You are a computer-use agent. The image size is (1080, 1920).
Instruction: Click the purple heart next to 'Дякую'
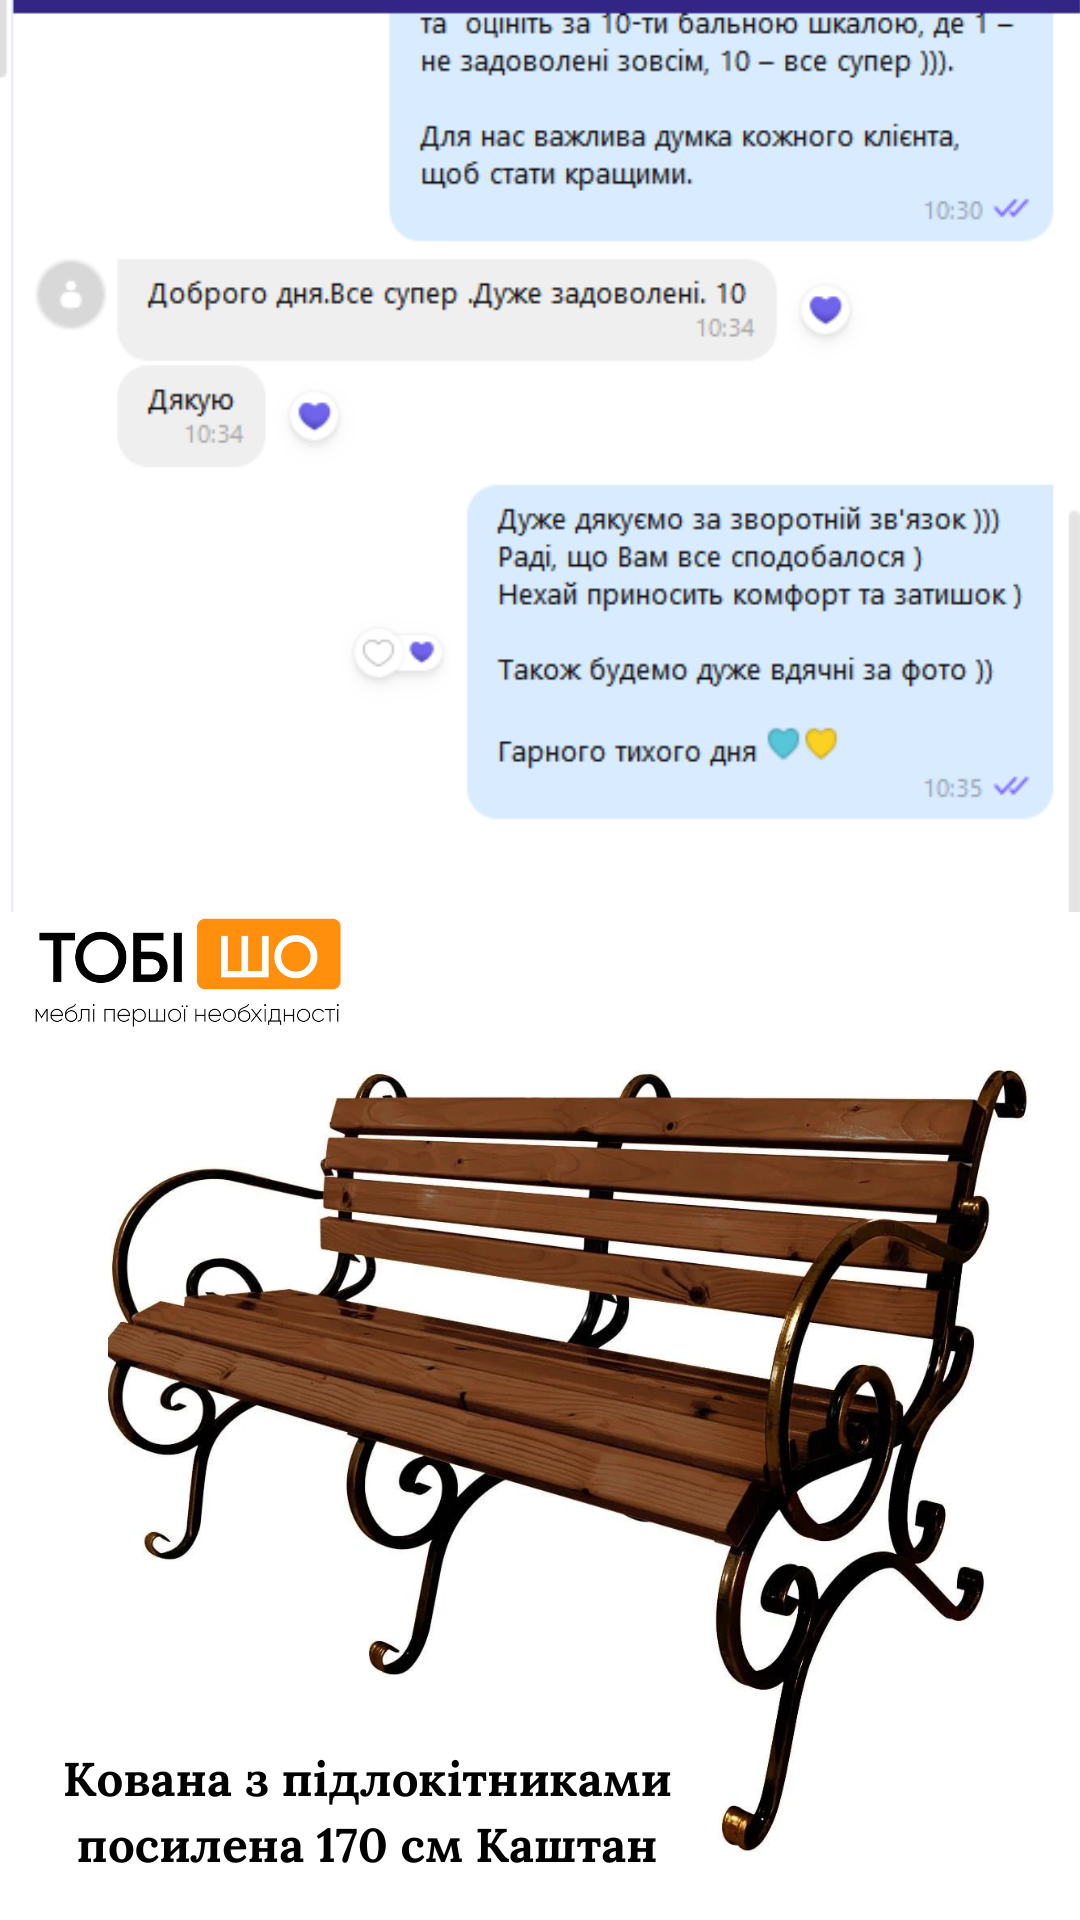[315, 415]
